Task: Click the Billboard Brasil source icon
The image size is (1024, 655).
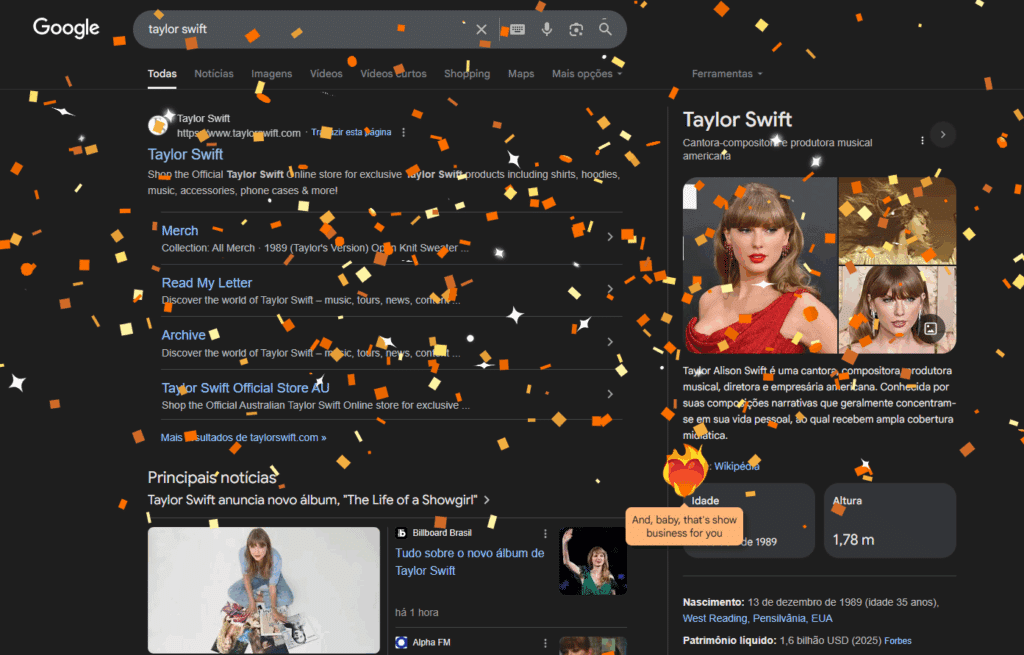Action: (x=402, y=533)
